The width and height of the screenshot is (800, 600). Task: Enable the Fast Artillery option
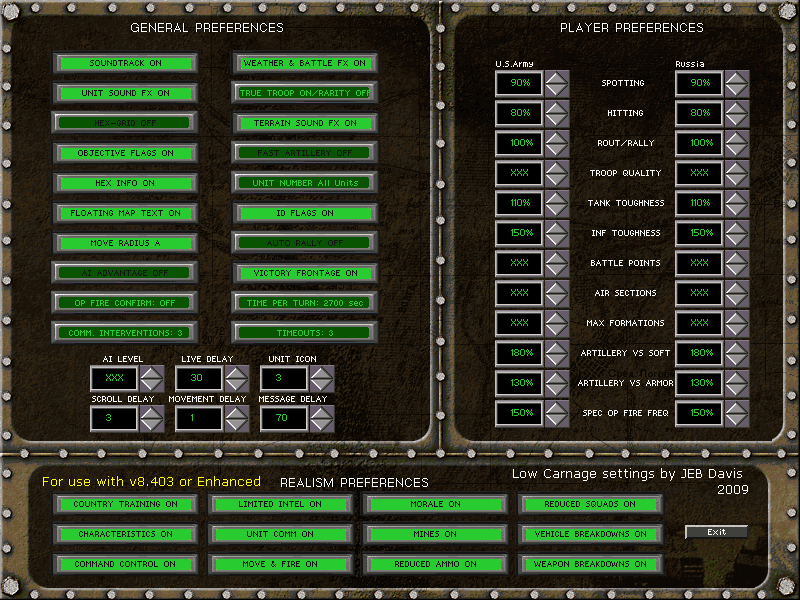(305, 153)
